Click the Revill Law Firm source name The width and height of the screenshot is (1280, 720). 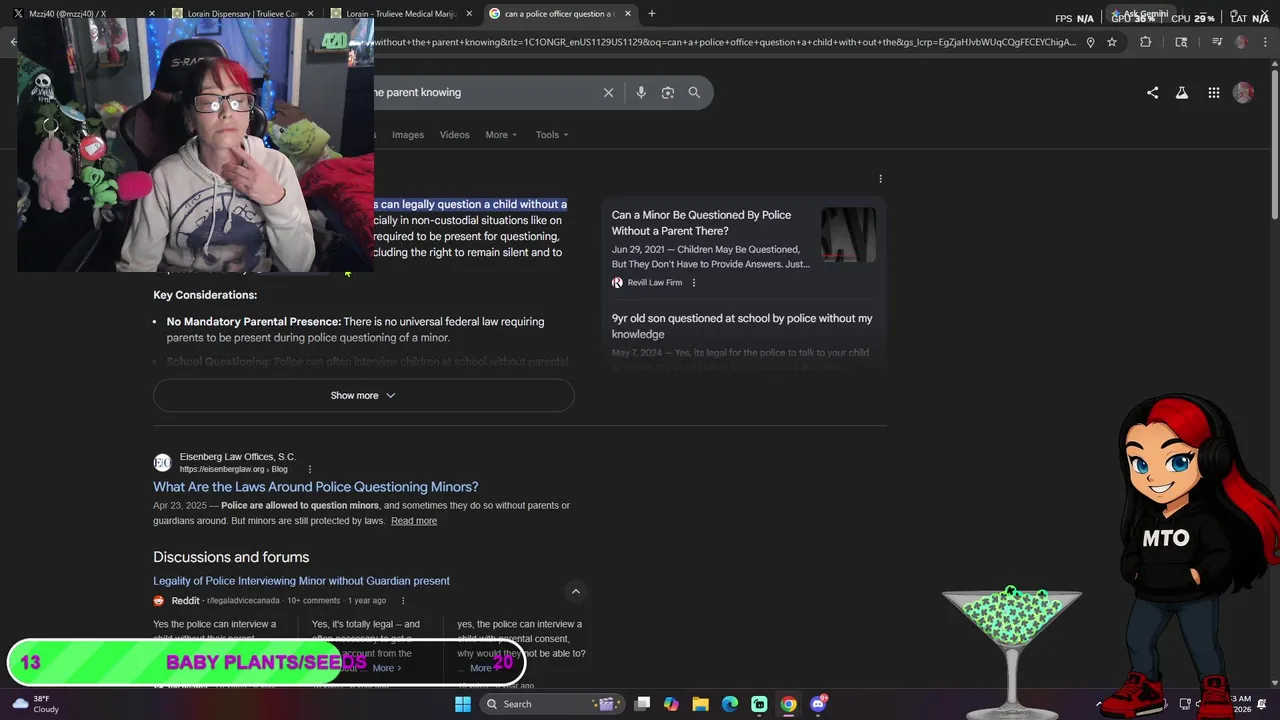coord(654,283)
